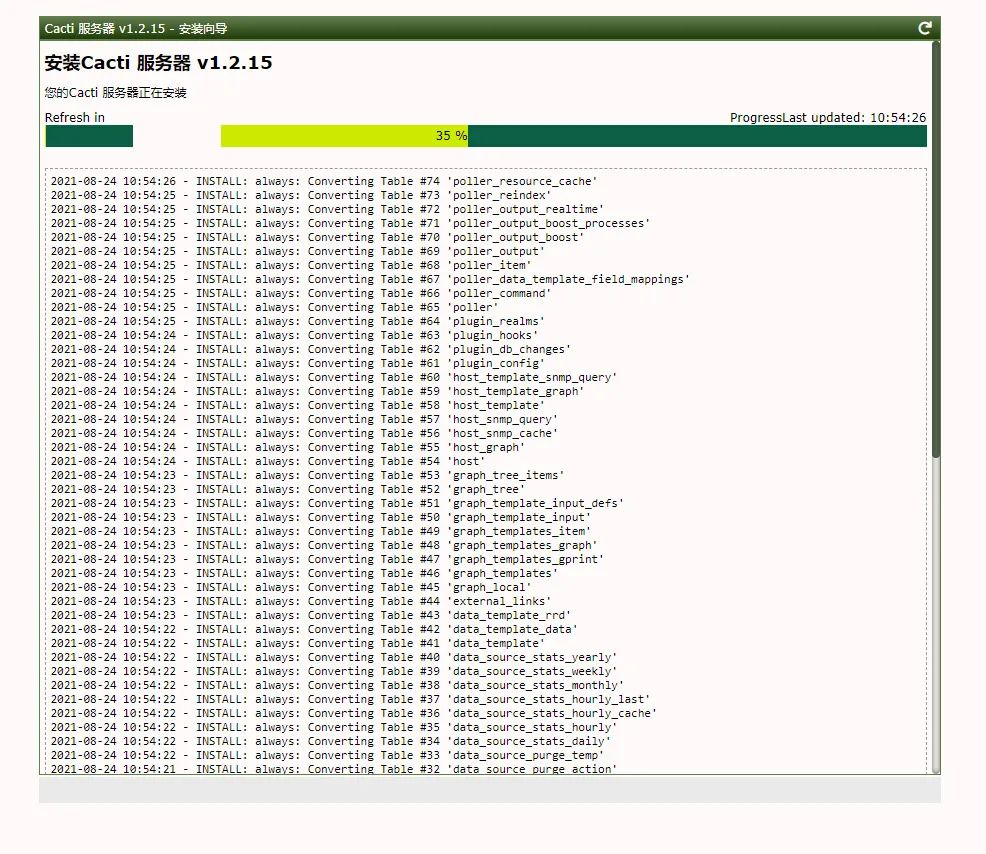Click log line Table #67 'poller_data_template_field_mappings'
This screenshot has width=986, height=854.
(x=370, y=279)
